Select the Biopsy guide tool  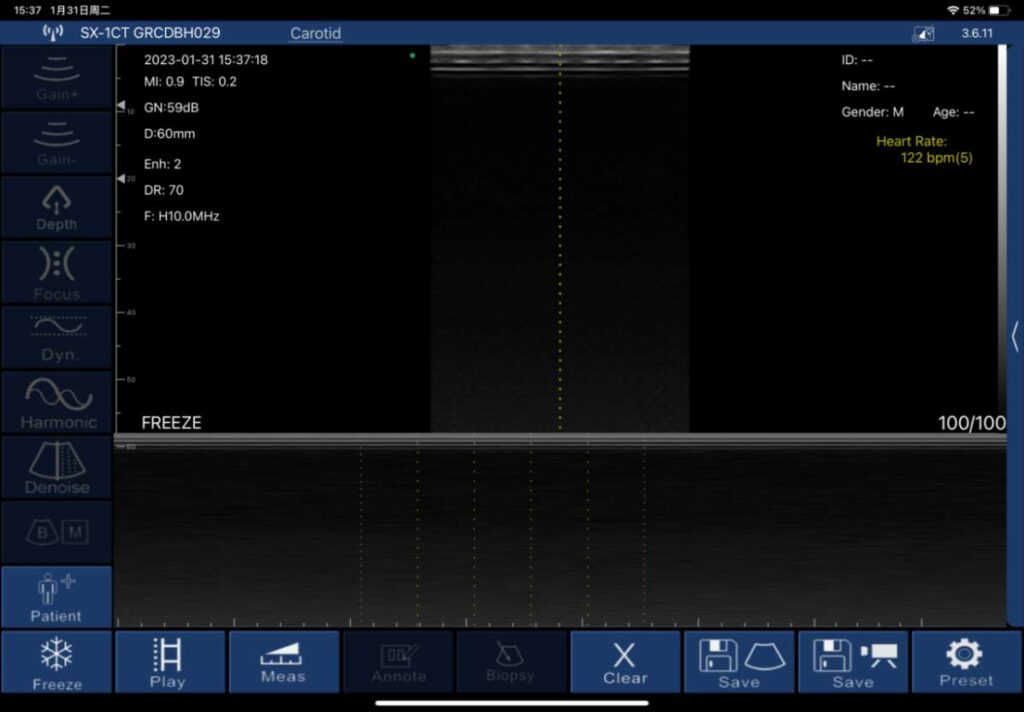tap(512, 662)
